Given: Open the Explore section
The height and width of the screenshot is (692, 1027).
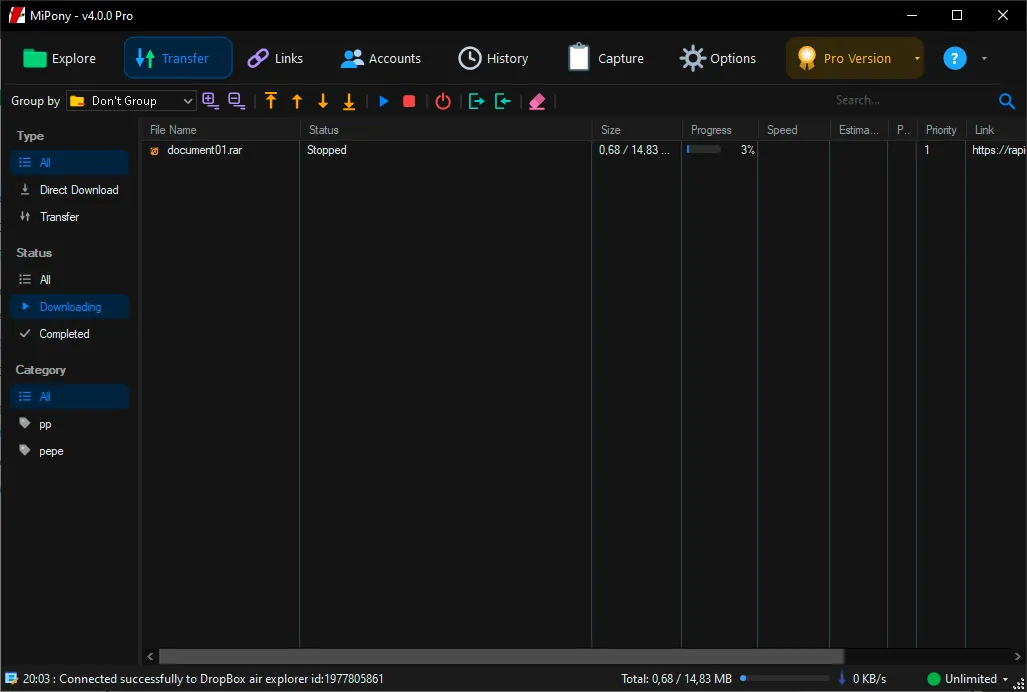Looking at the screenshot, I should tap(59, 58).
